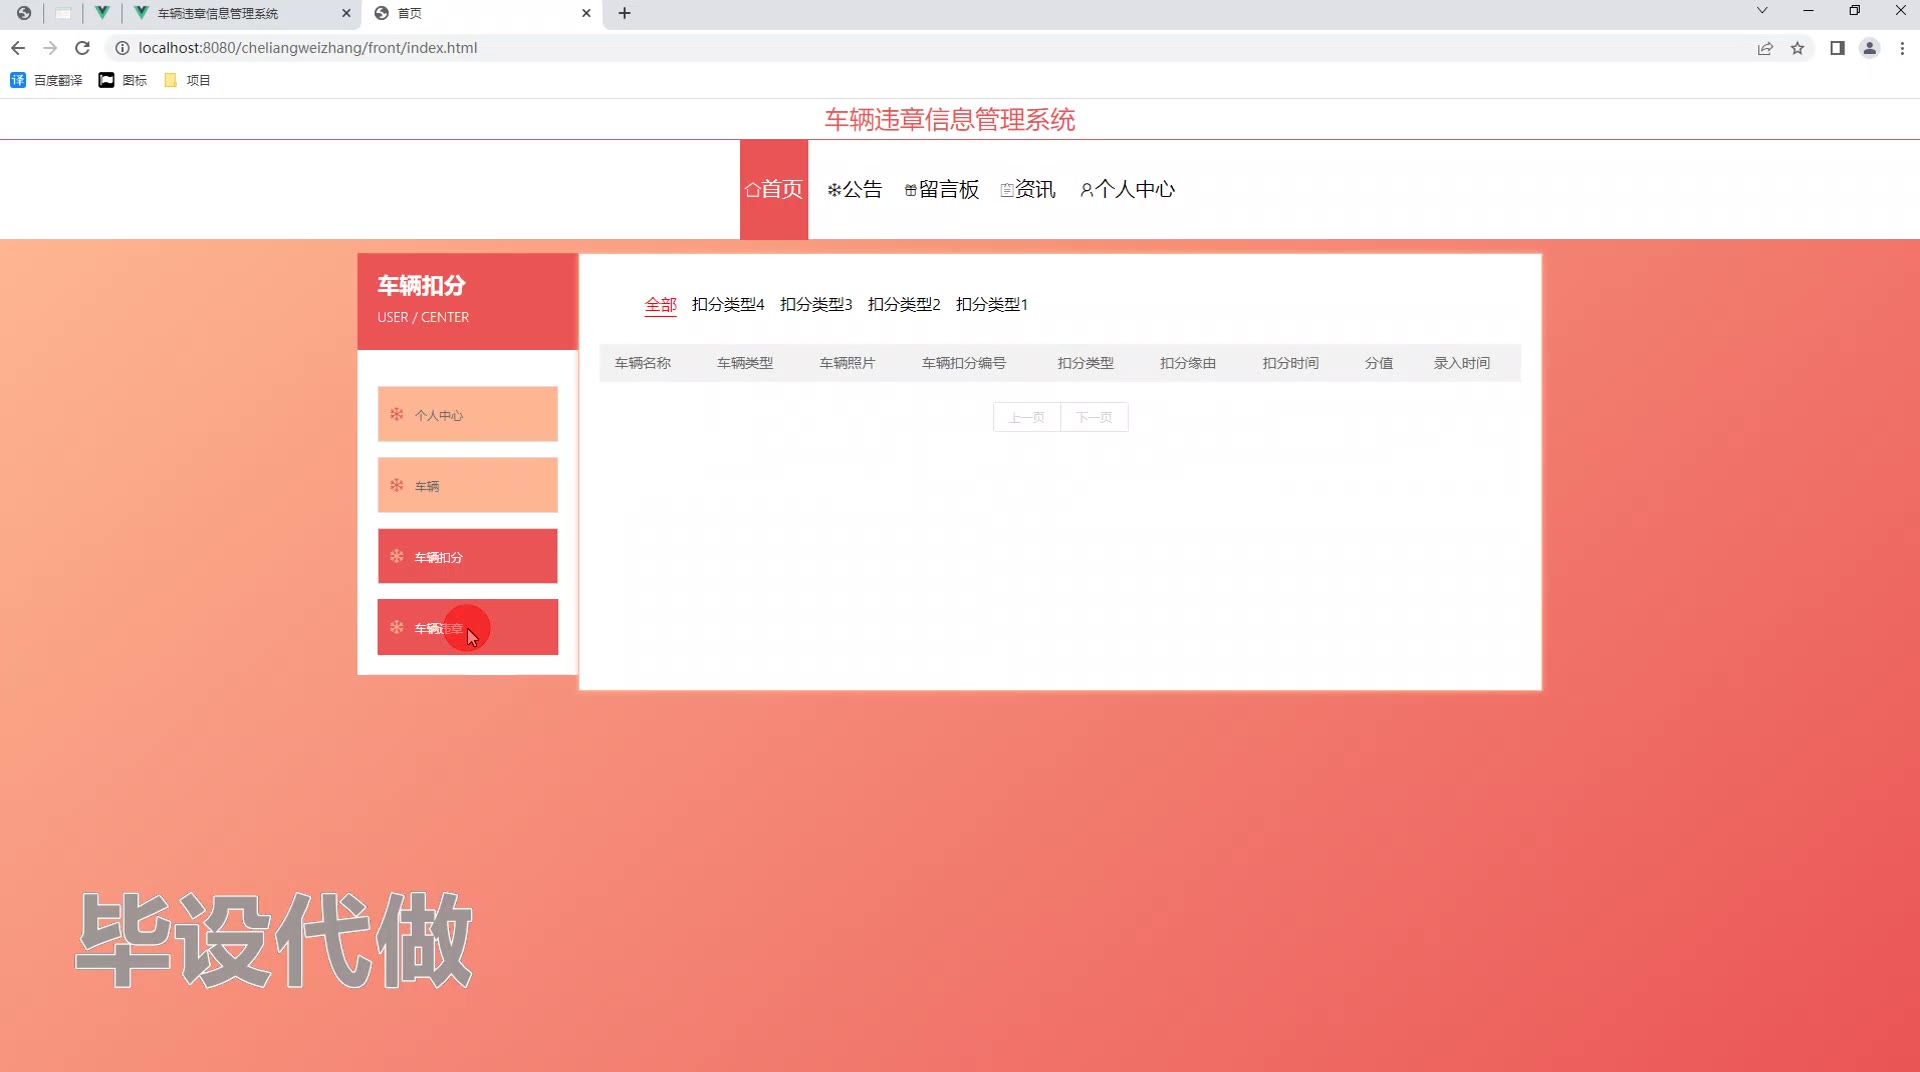1920x1072 pixels.
Task: Open the browser profile avatar
Action: tap(1869, 48)
